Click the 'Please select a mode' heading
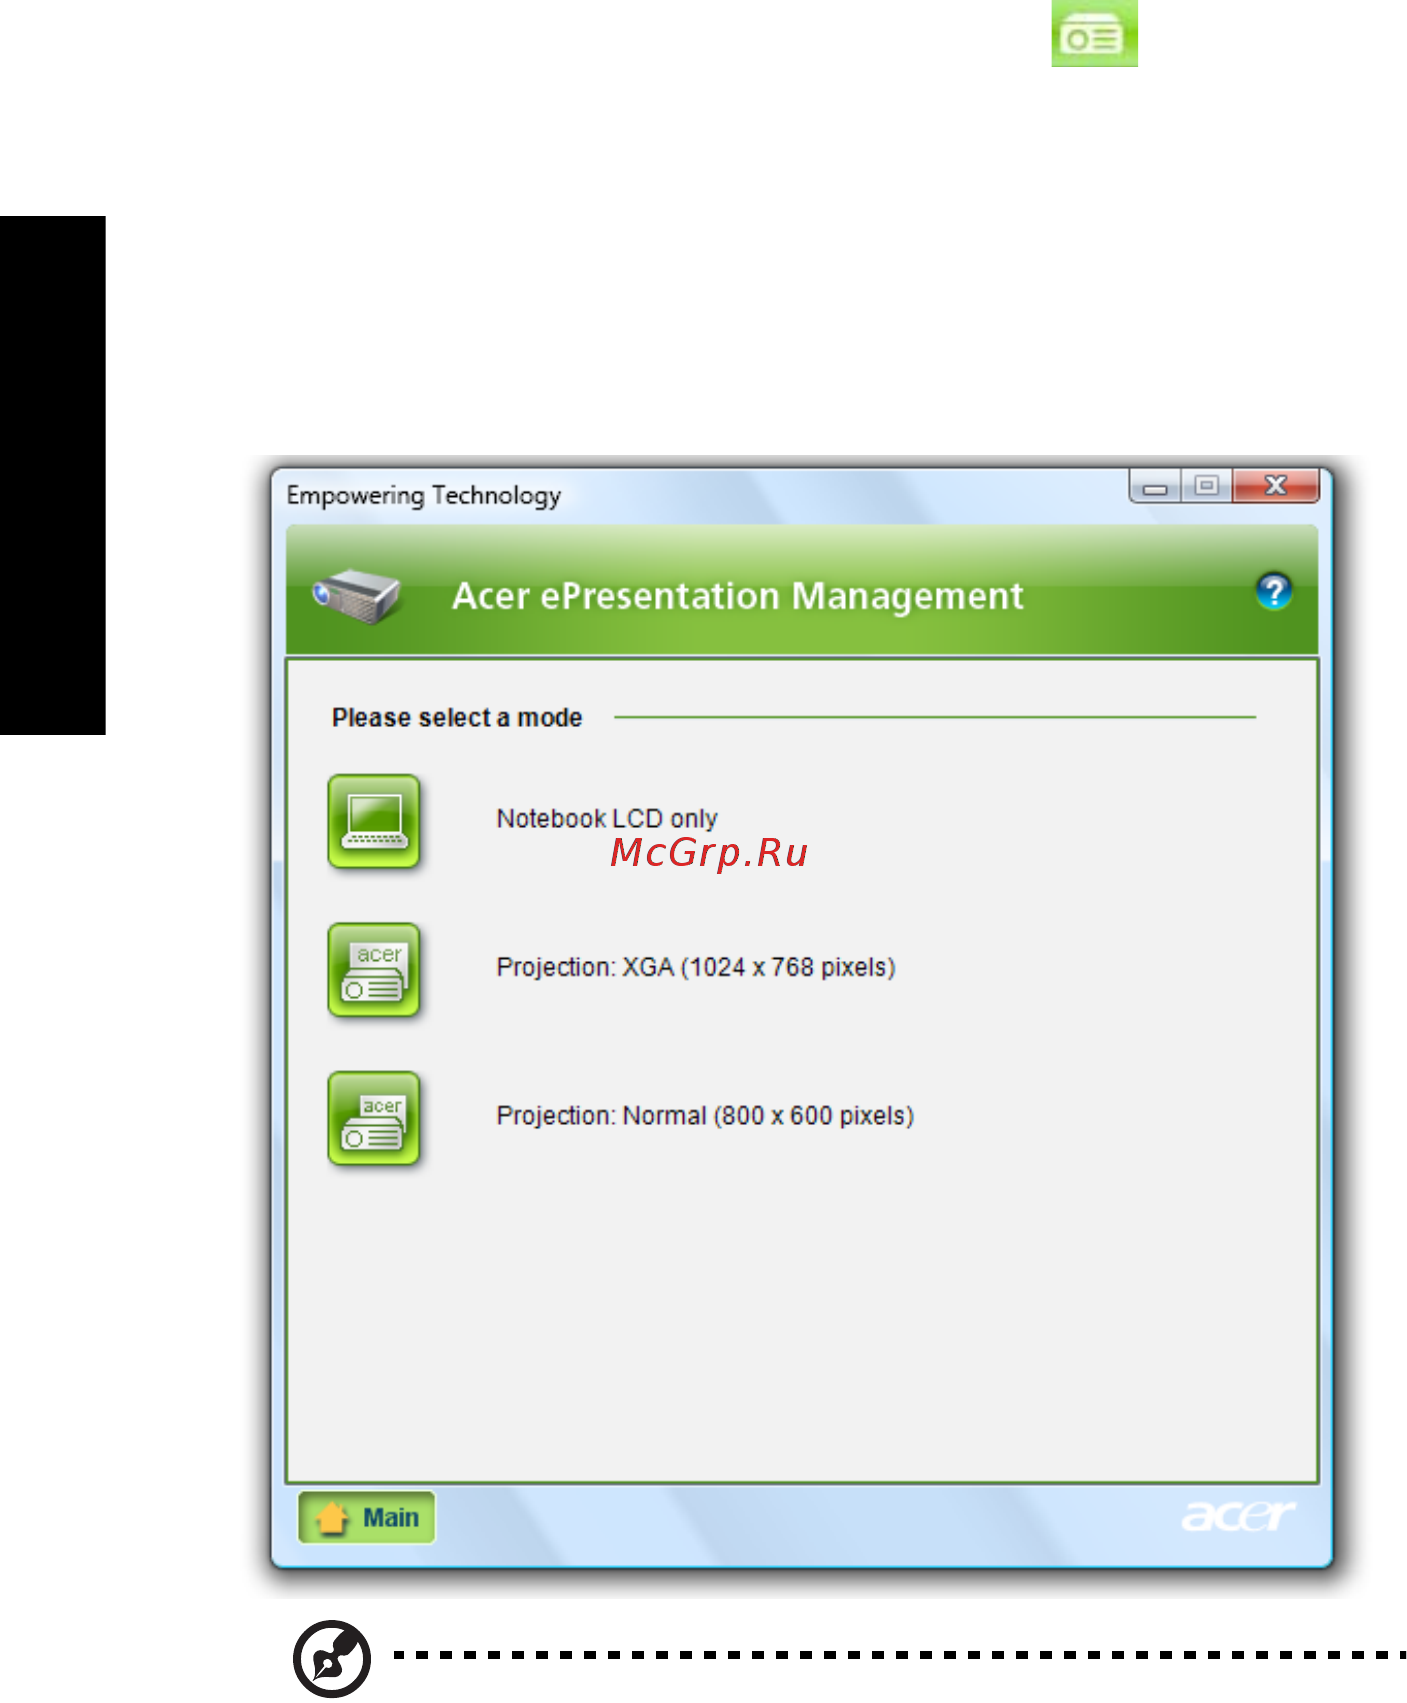This screenshot has width=1407, height=1703. tap(457, 718)
